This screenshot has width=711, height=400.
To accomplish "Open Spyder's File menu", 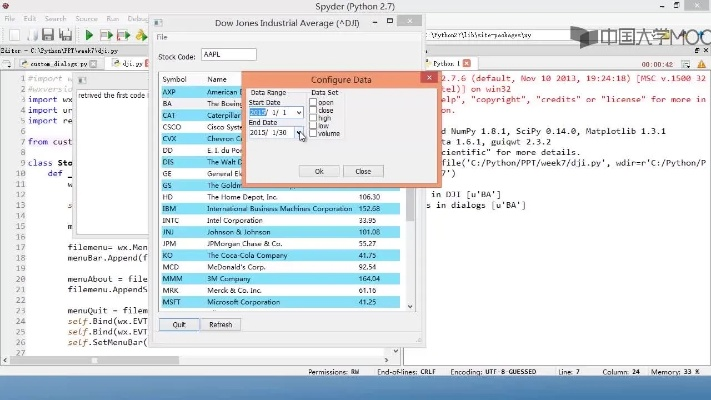I will tap(10, 19).
